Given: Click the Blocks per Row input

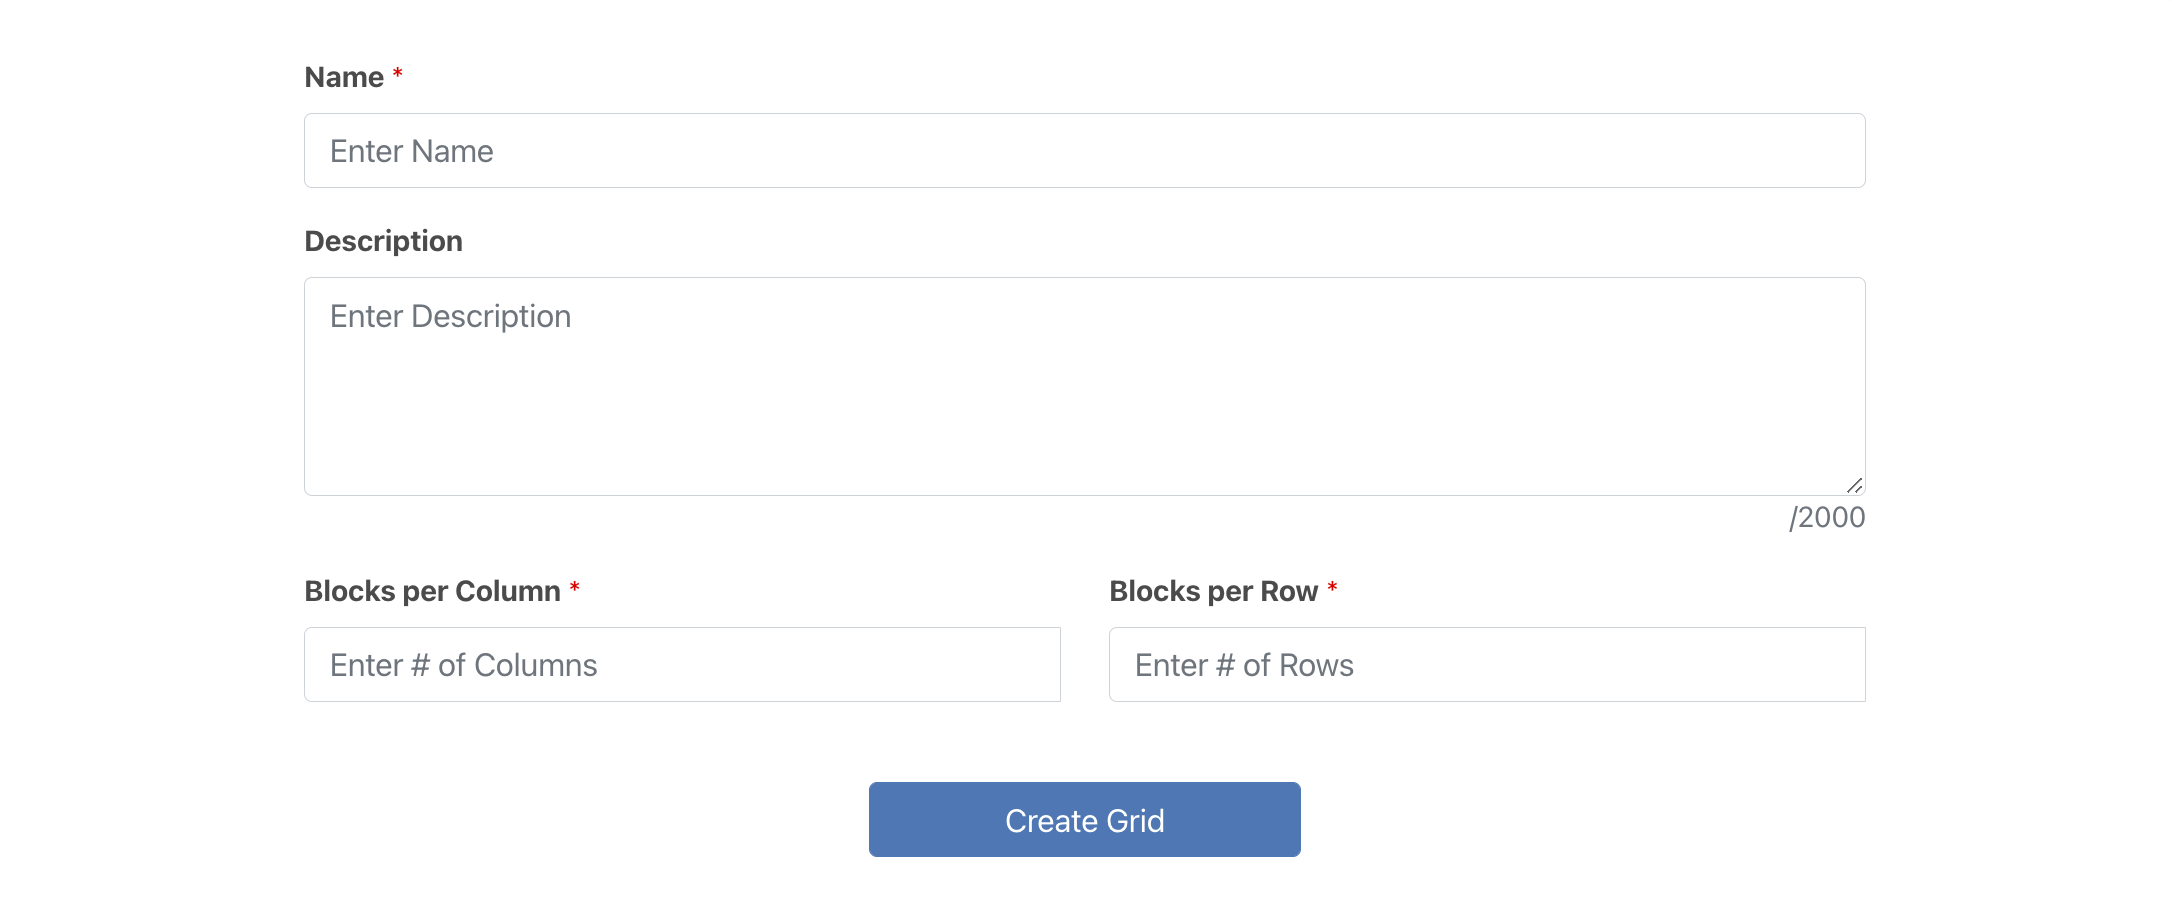Looking at the screenshot, I should tap(1487, 665).
